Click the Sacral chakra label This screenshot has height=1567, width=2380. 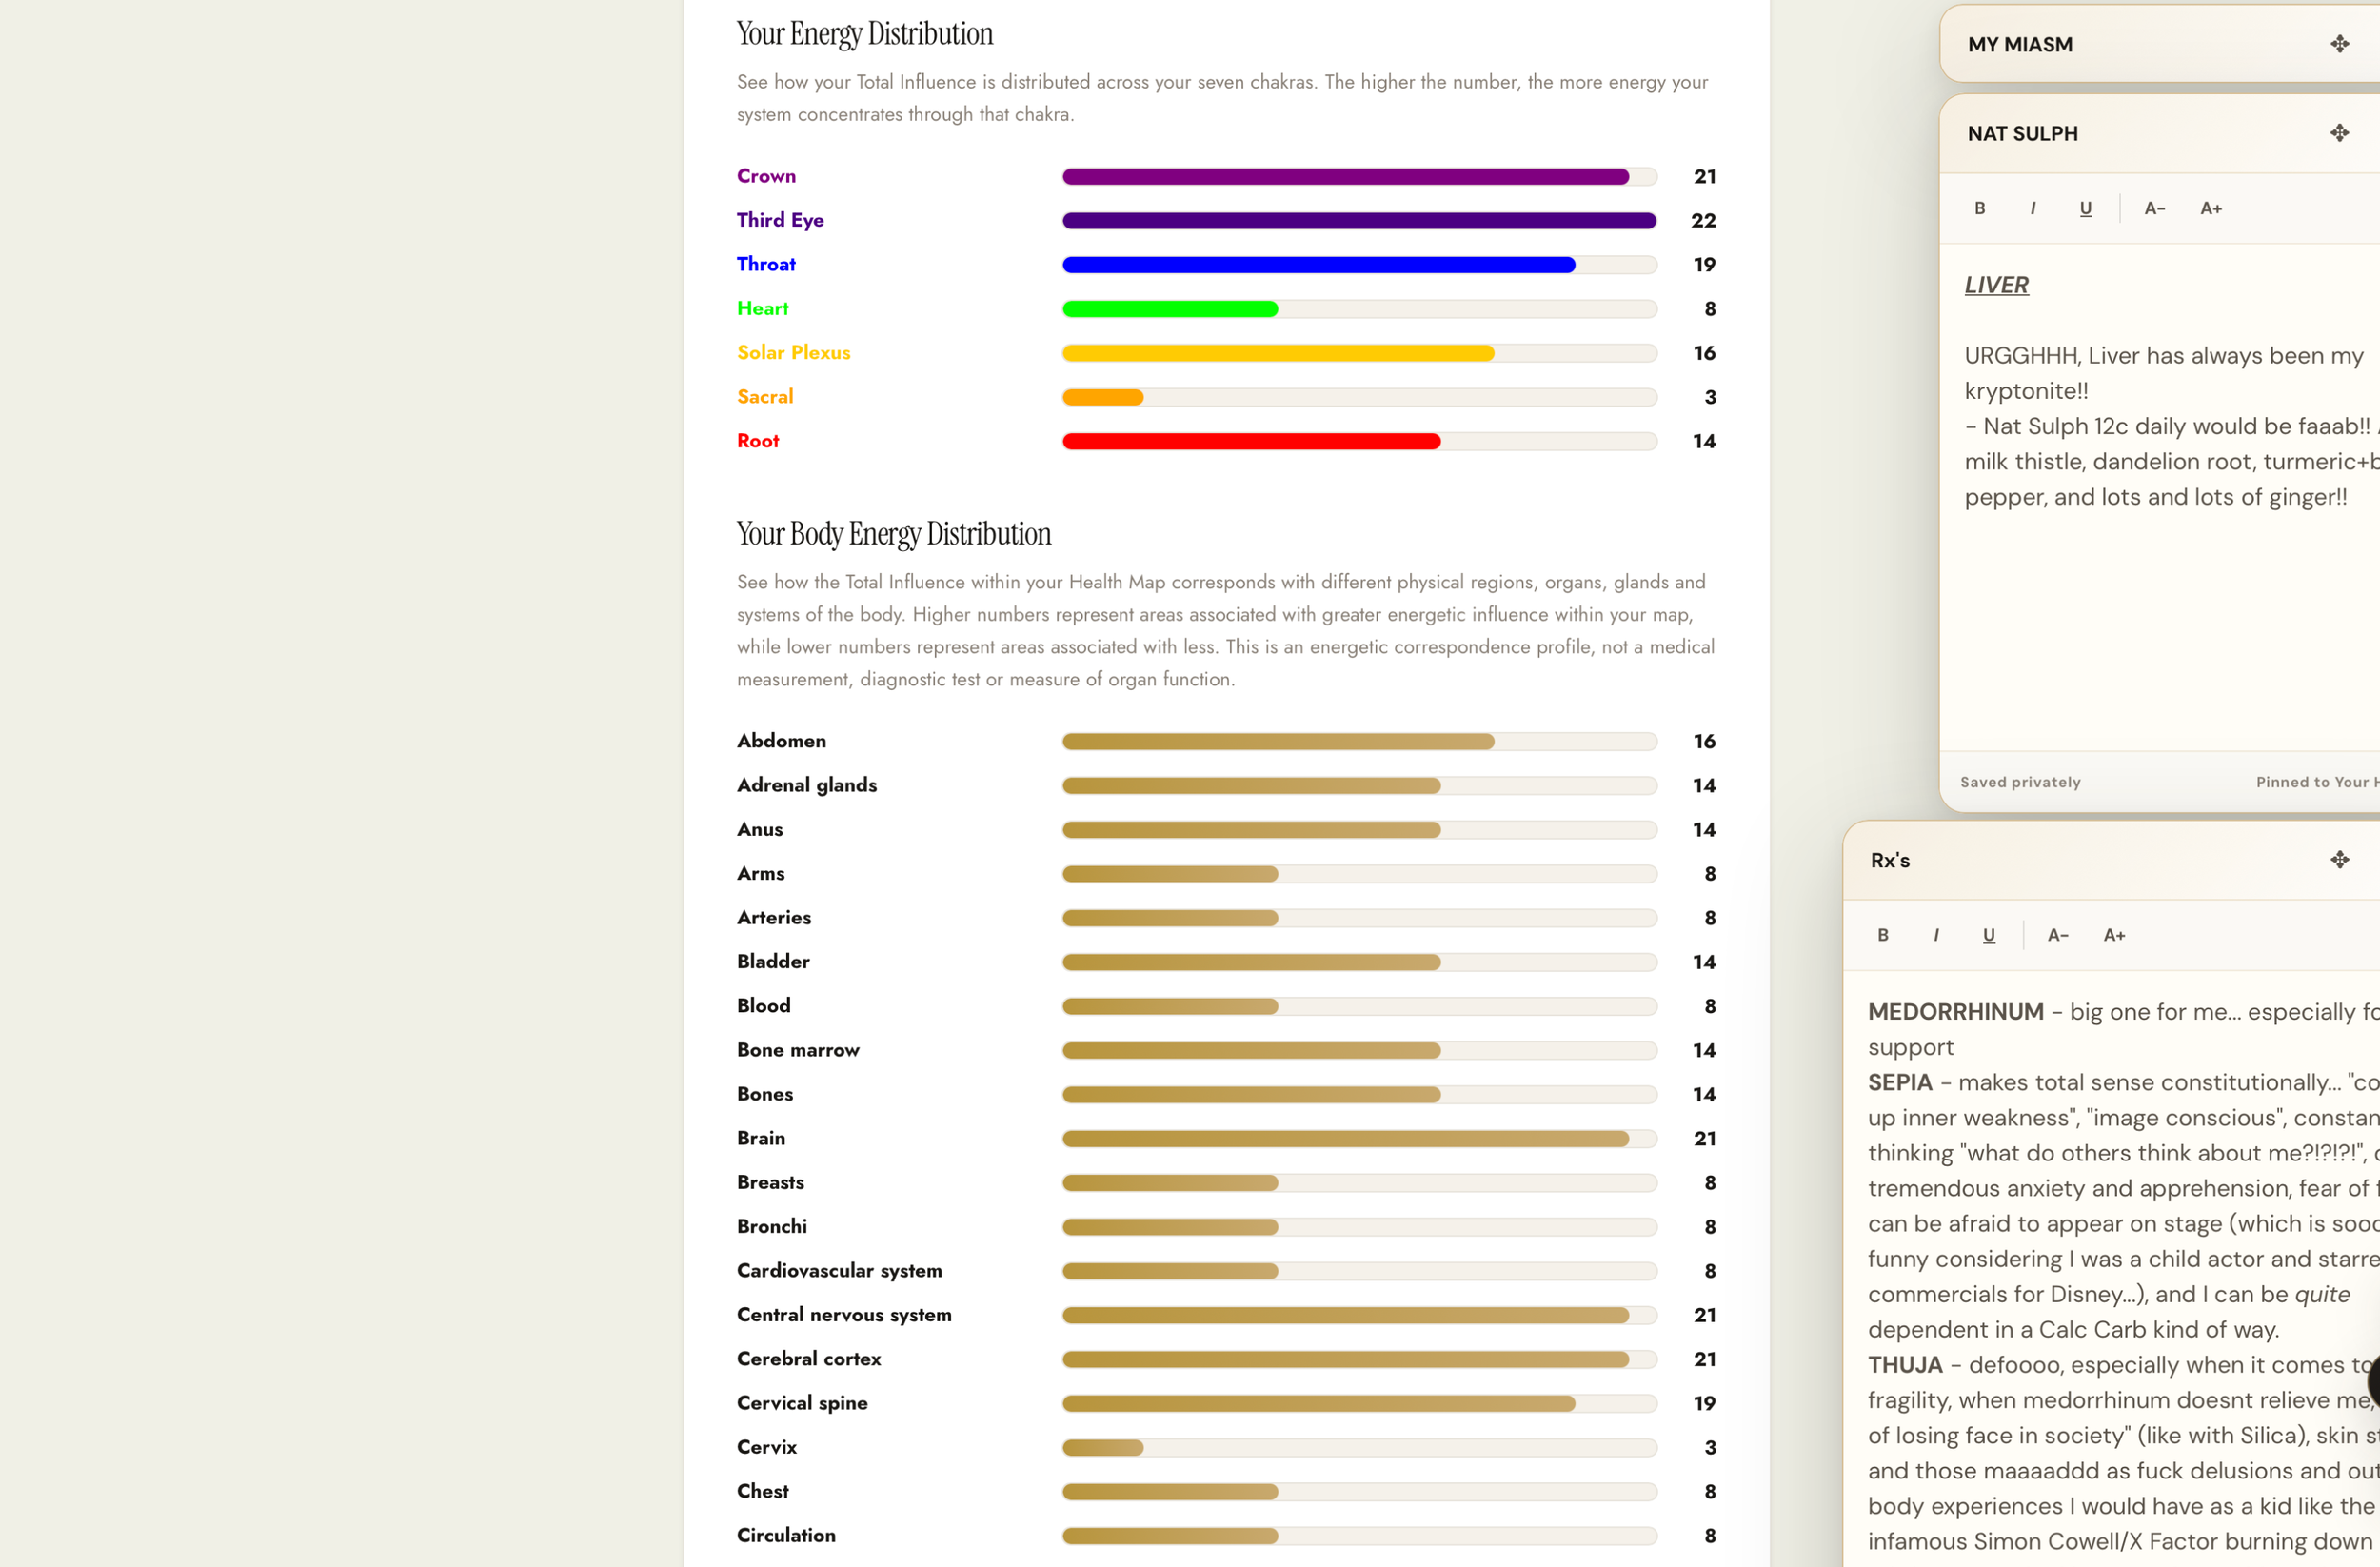click(x=765, y=396)
